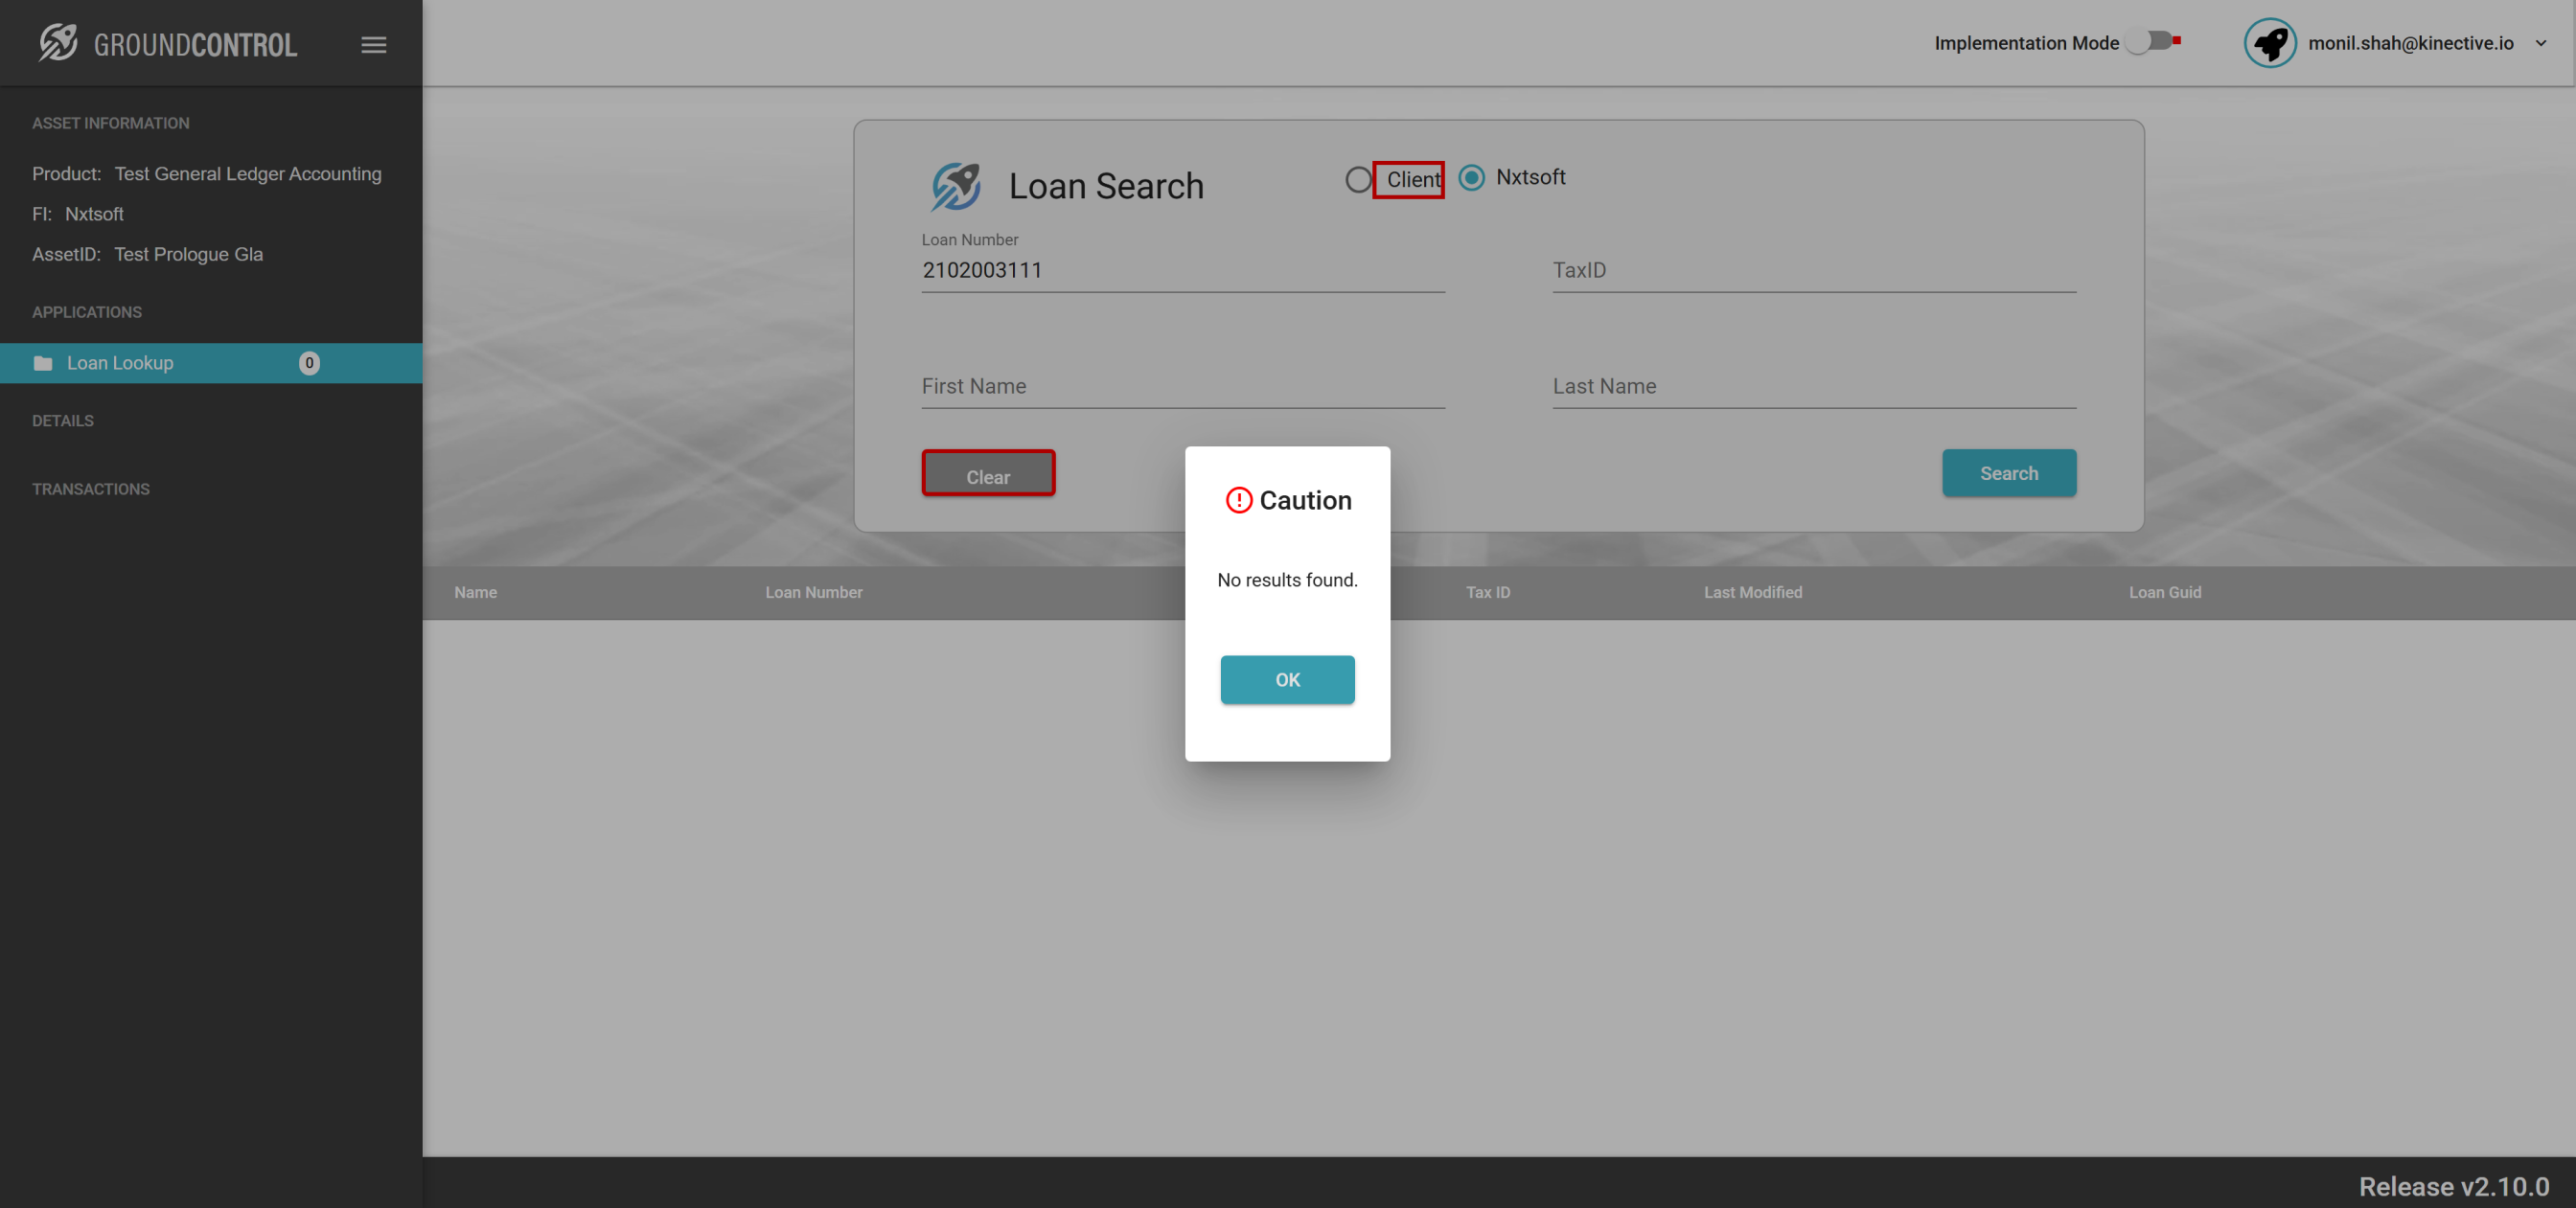Focus the TaxID input field
The height and width of the screenshot is (1208, 2576).
coord(1813,271)
